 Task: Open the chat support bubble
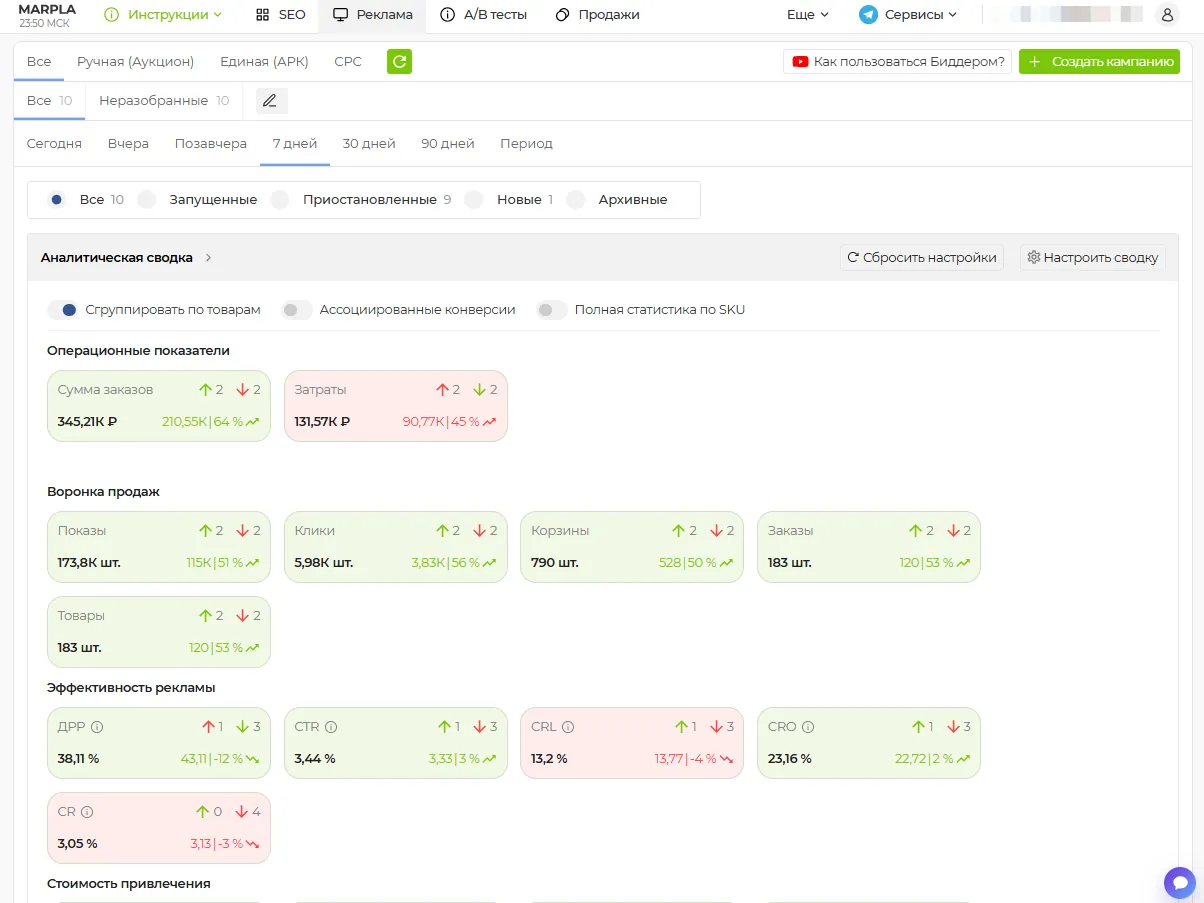1180,883
